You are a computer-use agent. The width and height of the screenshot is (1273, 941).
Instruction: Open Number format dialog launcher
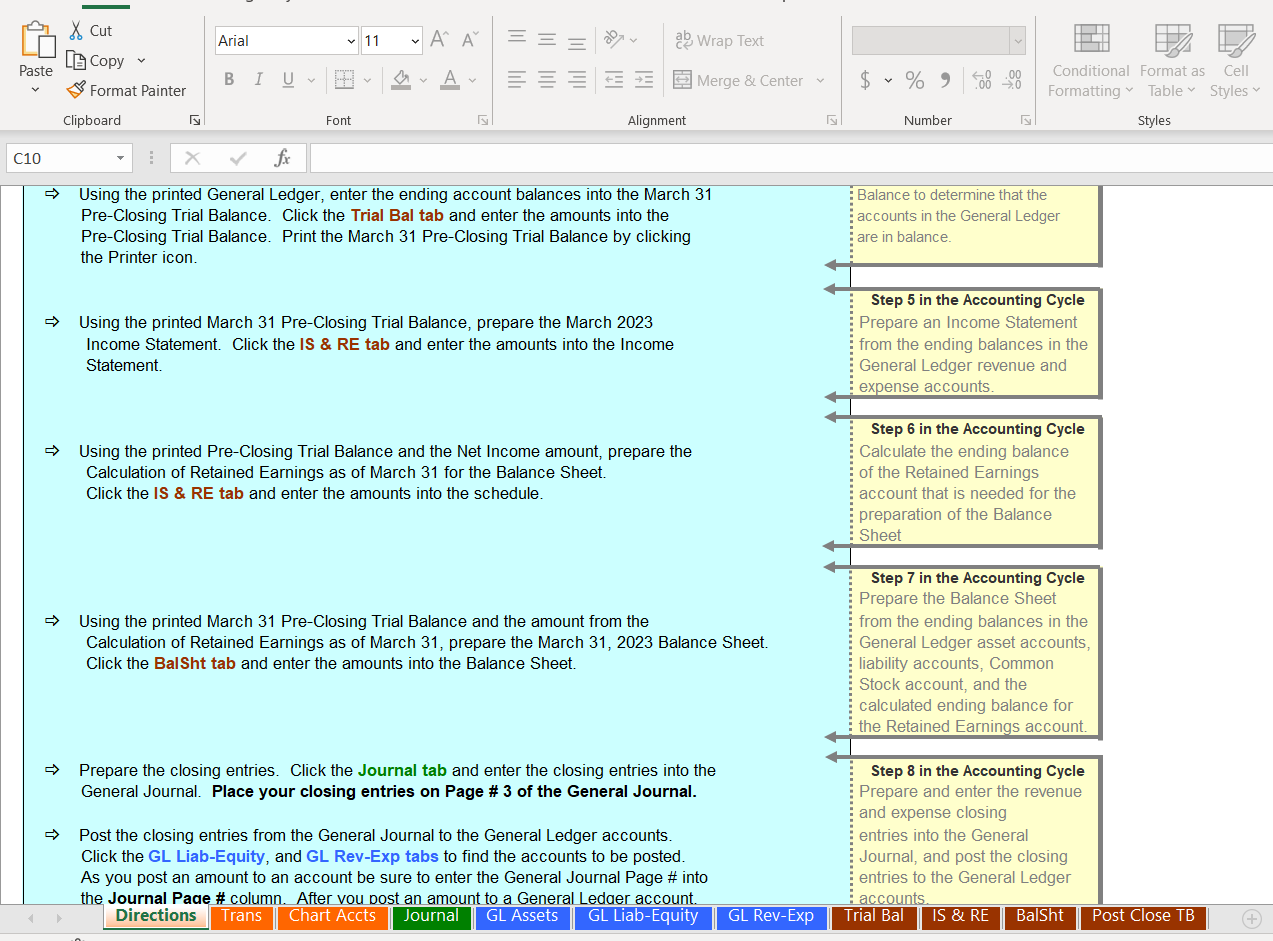tap(1026, 120)
